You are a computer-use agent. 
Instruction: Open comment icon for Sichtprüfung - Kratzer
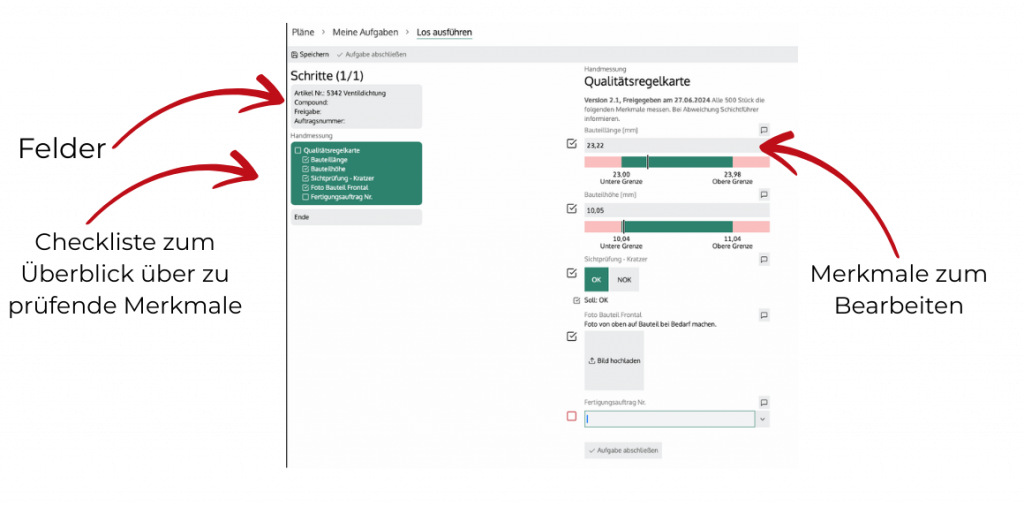point(763,260)
